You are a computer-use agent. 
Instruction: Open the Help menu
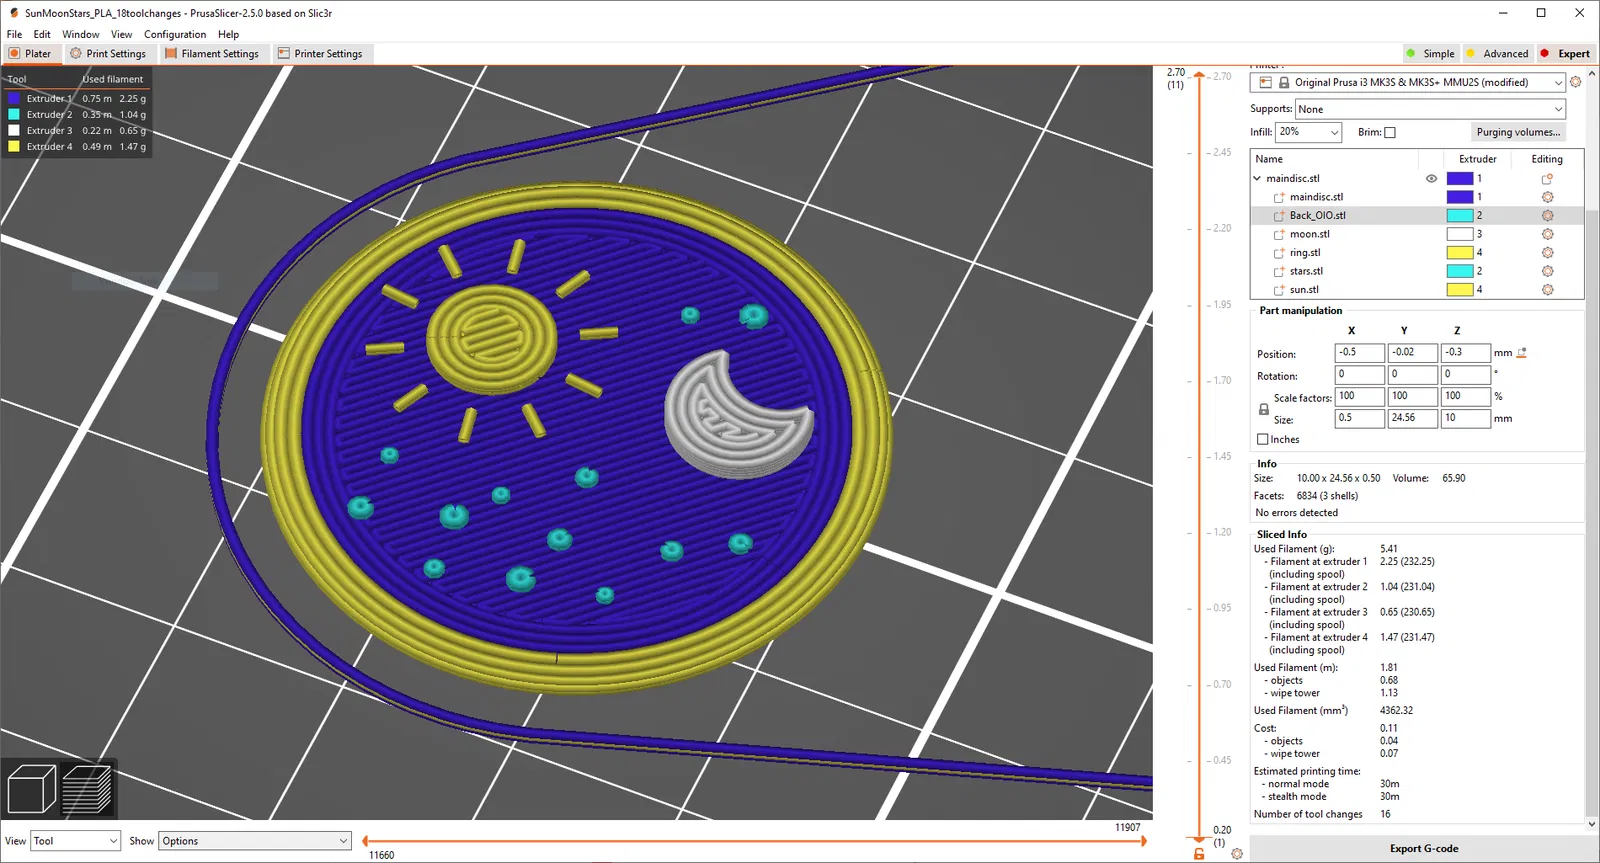pos(229,34)
